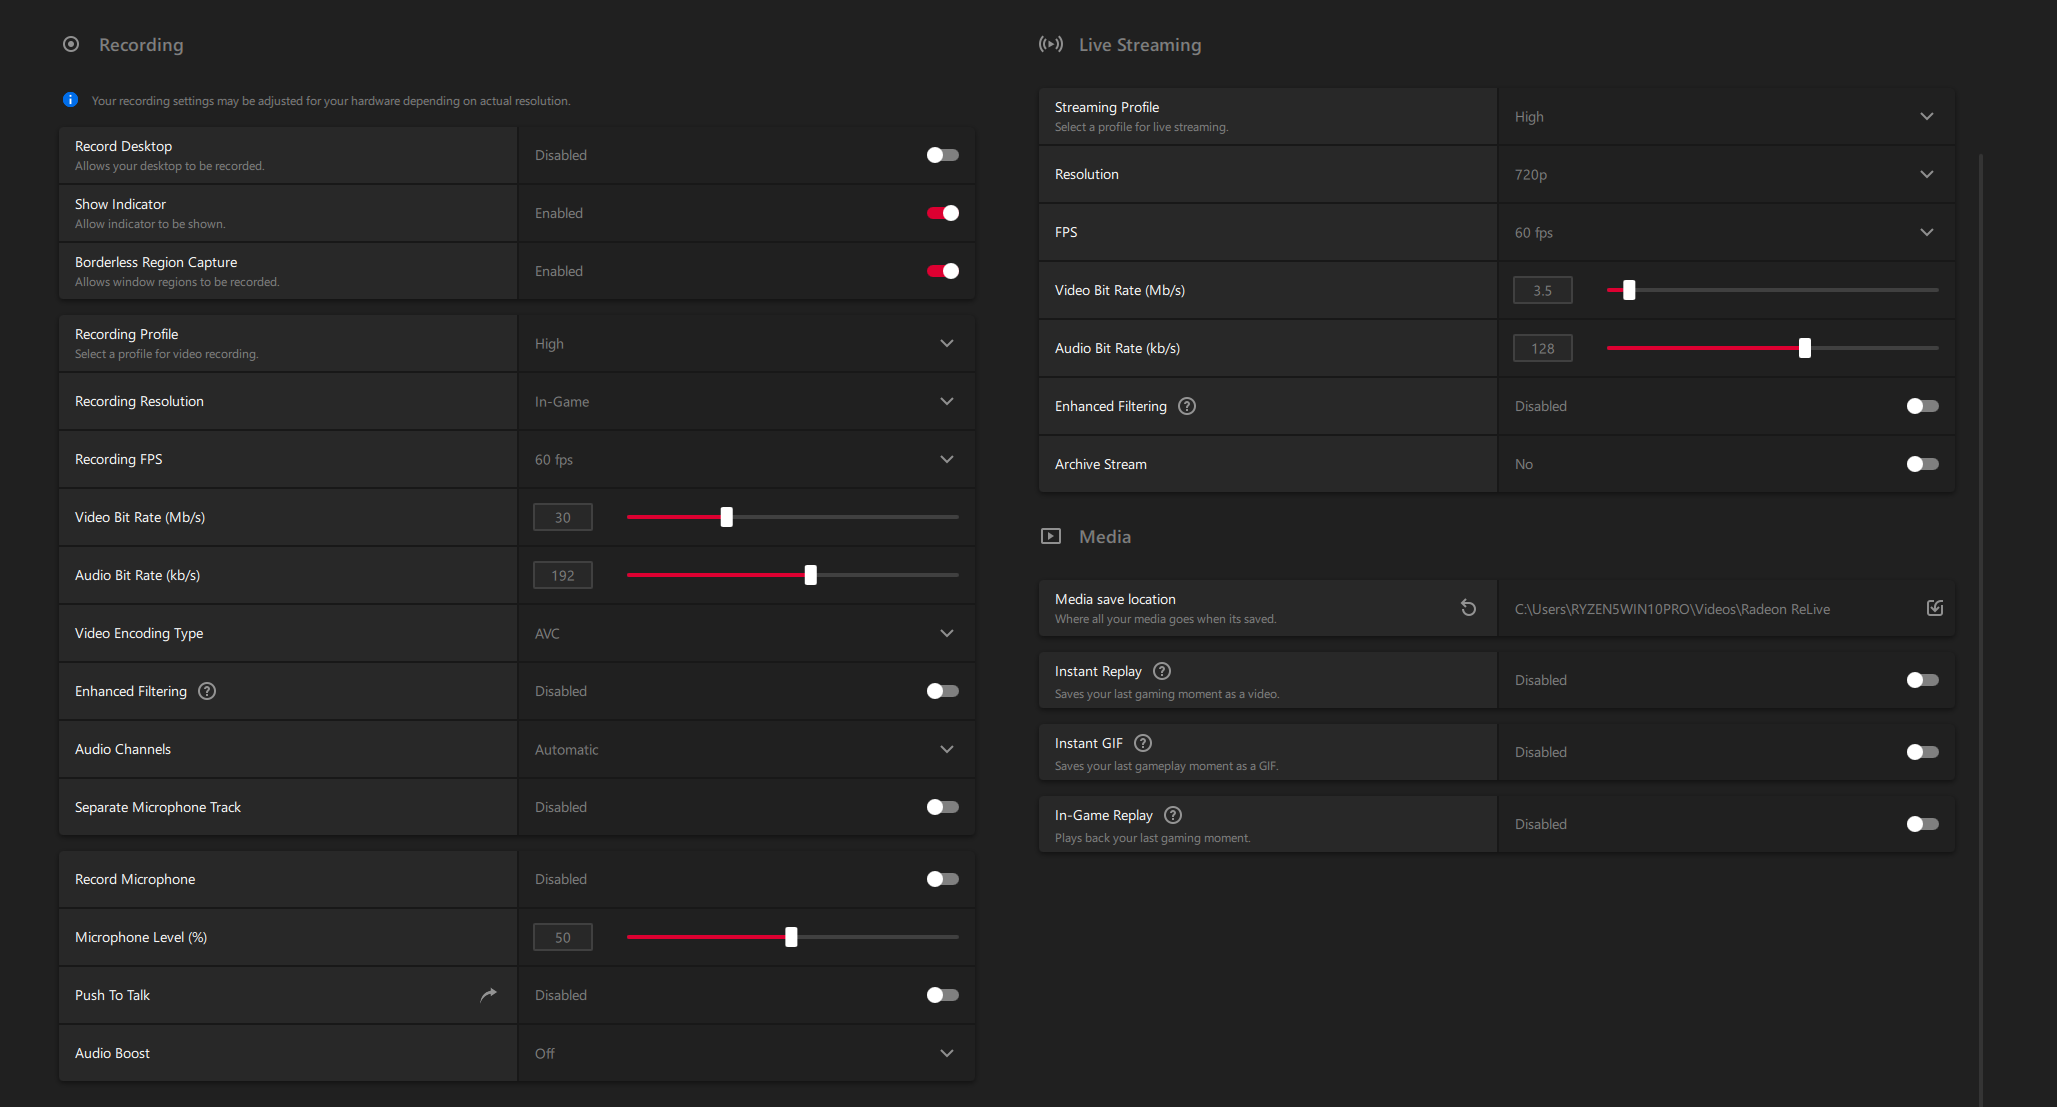
Task: Open the Video Encoding Type dropdown
Action: click(x=746, y=633)
